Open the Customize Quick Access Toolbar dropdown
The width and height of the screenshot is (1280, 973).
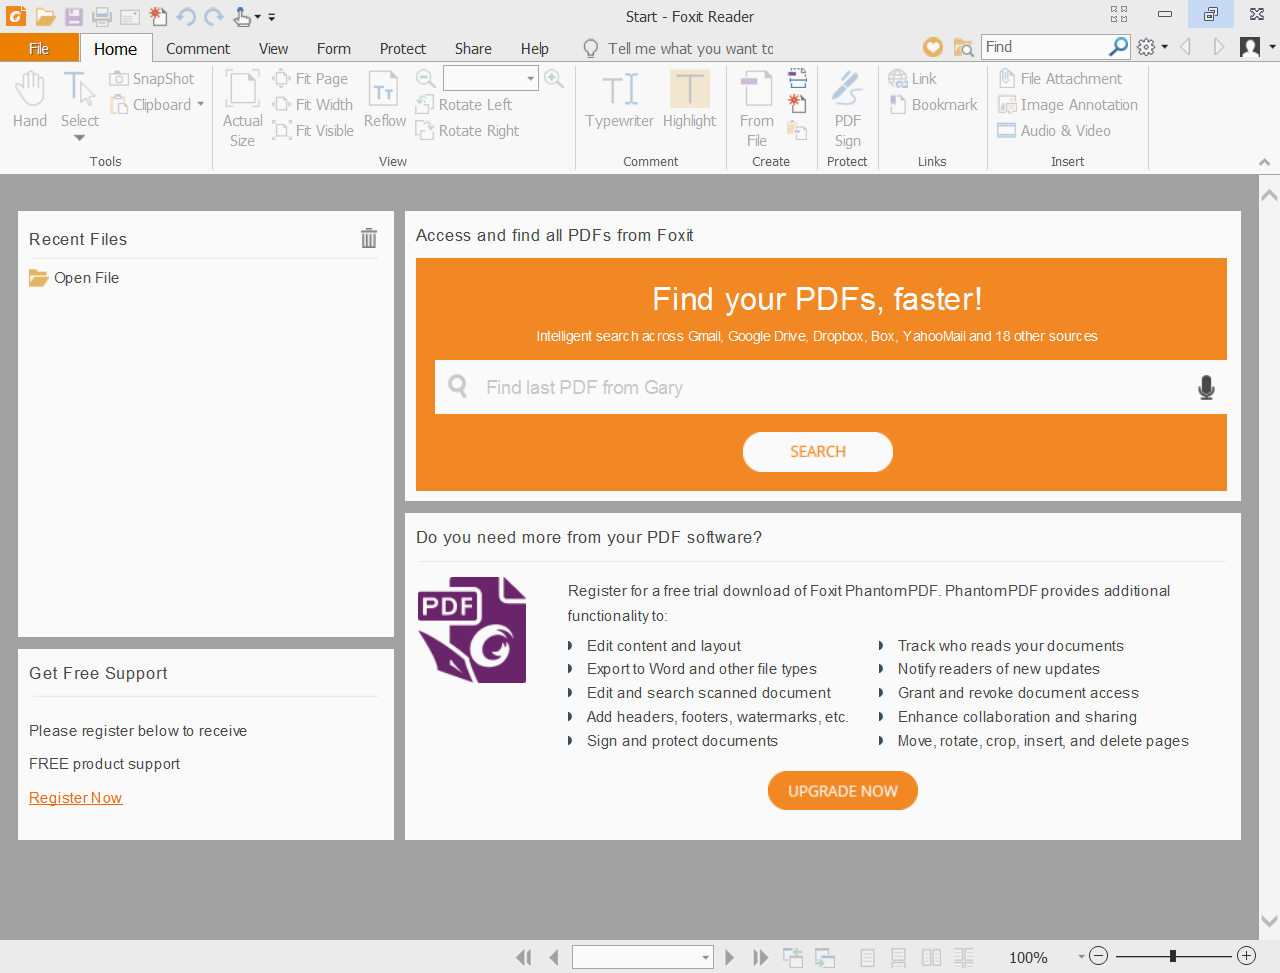272,17
